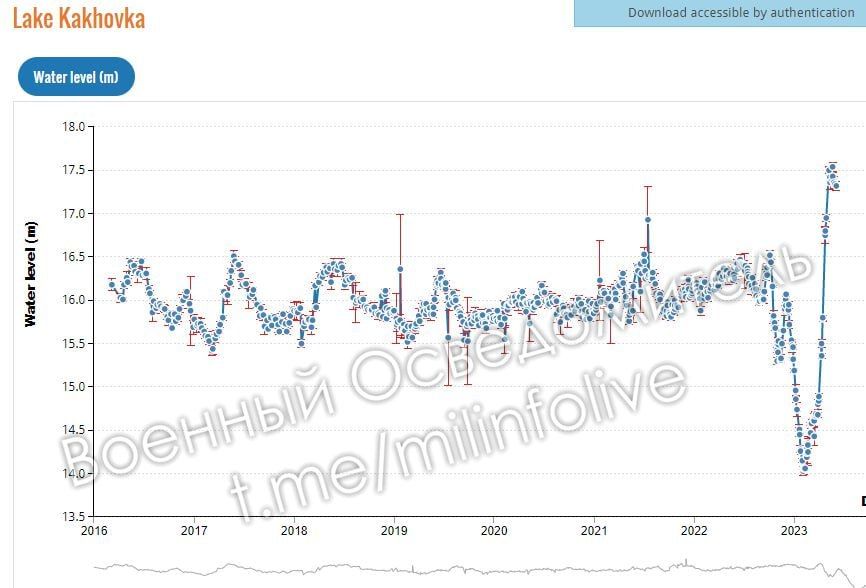Click the lowest data point near 14.0 in 2023
Viewport: 866px width, 588px height.
pos(804,468)
